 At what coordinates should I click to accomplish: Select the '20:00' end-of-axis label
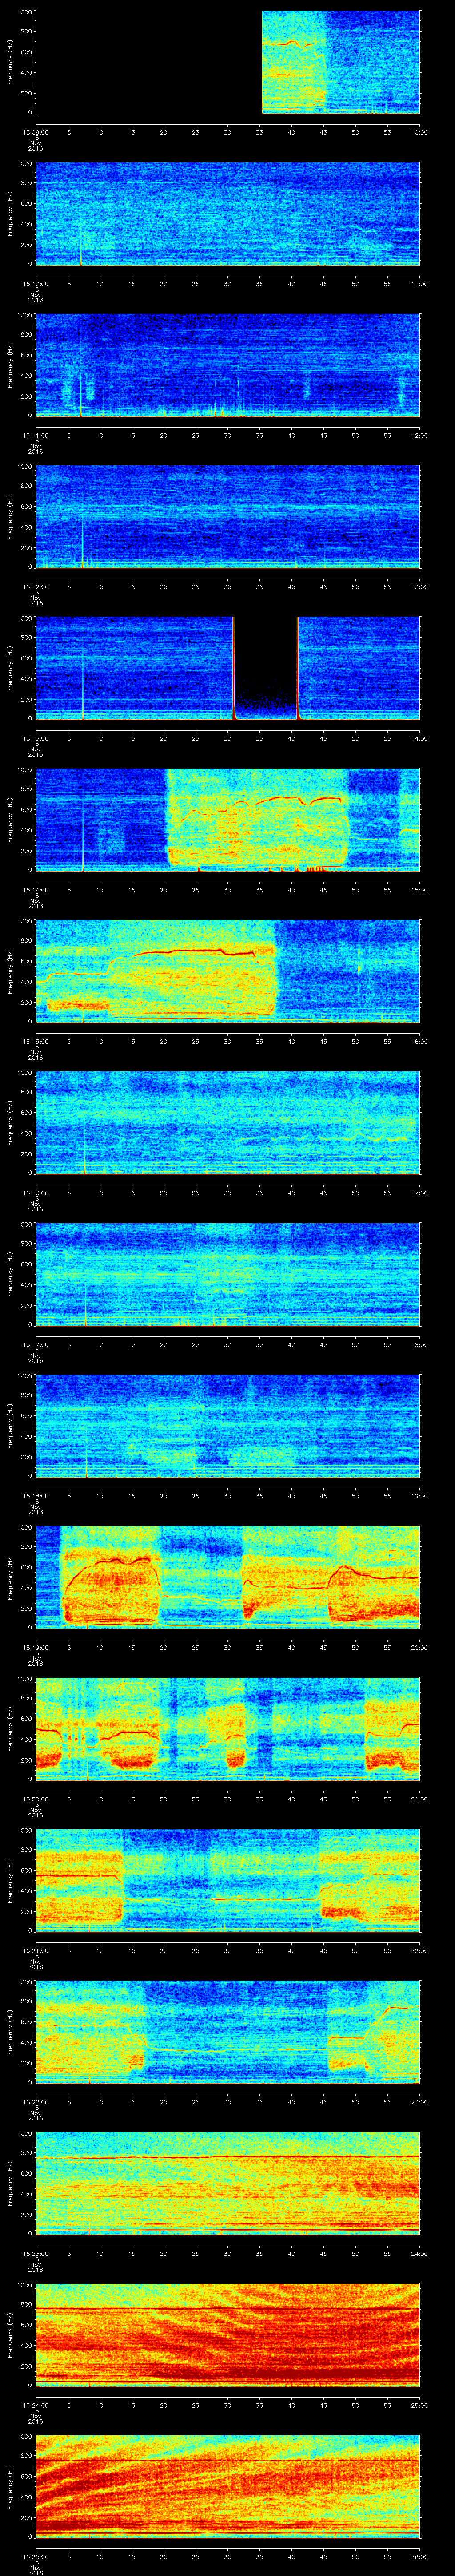coord(420,1647)
